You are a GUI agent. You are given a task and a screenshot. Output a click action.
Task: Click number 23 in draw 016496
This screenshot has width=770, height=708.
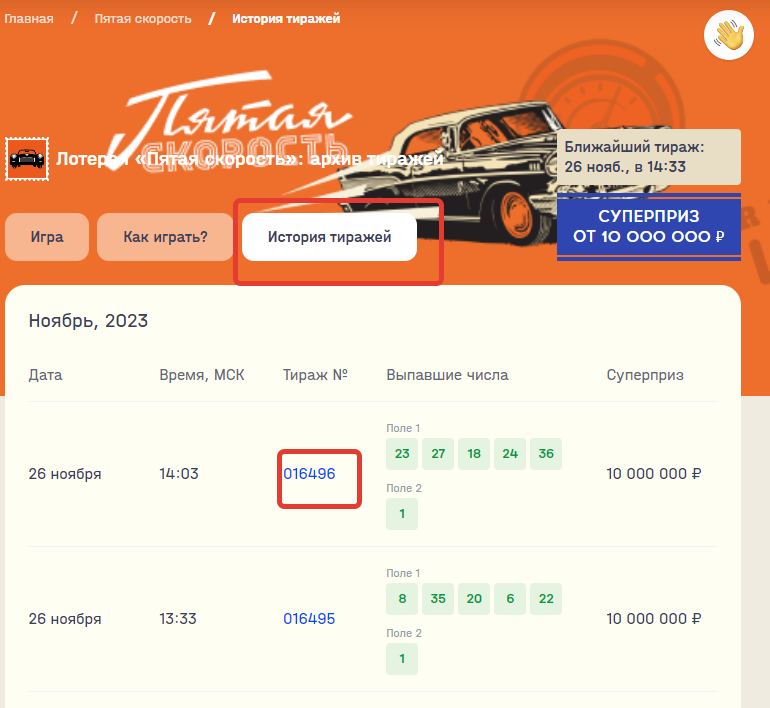tap(402, 454)
